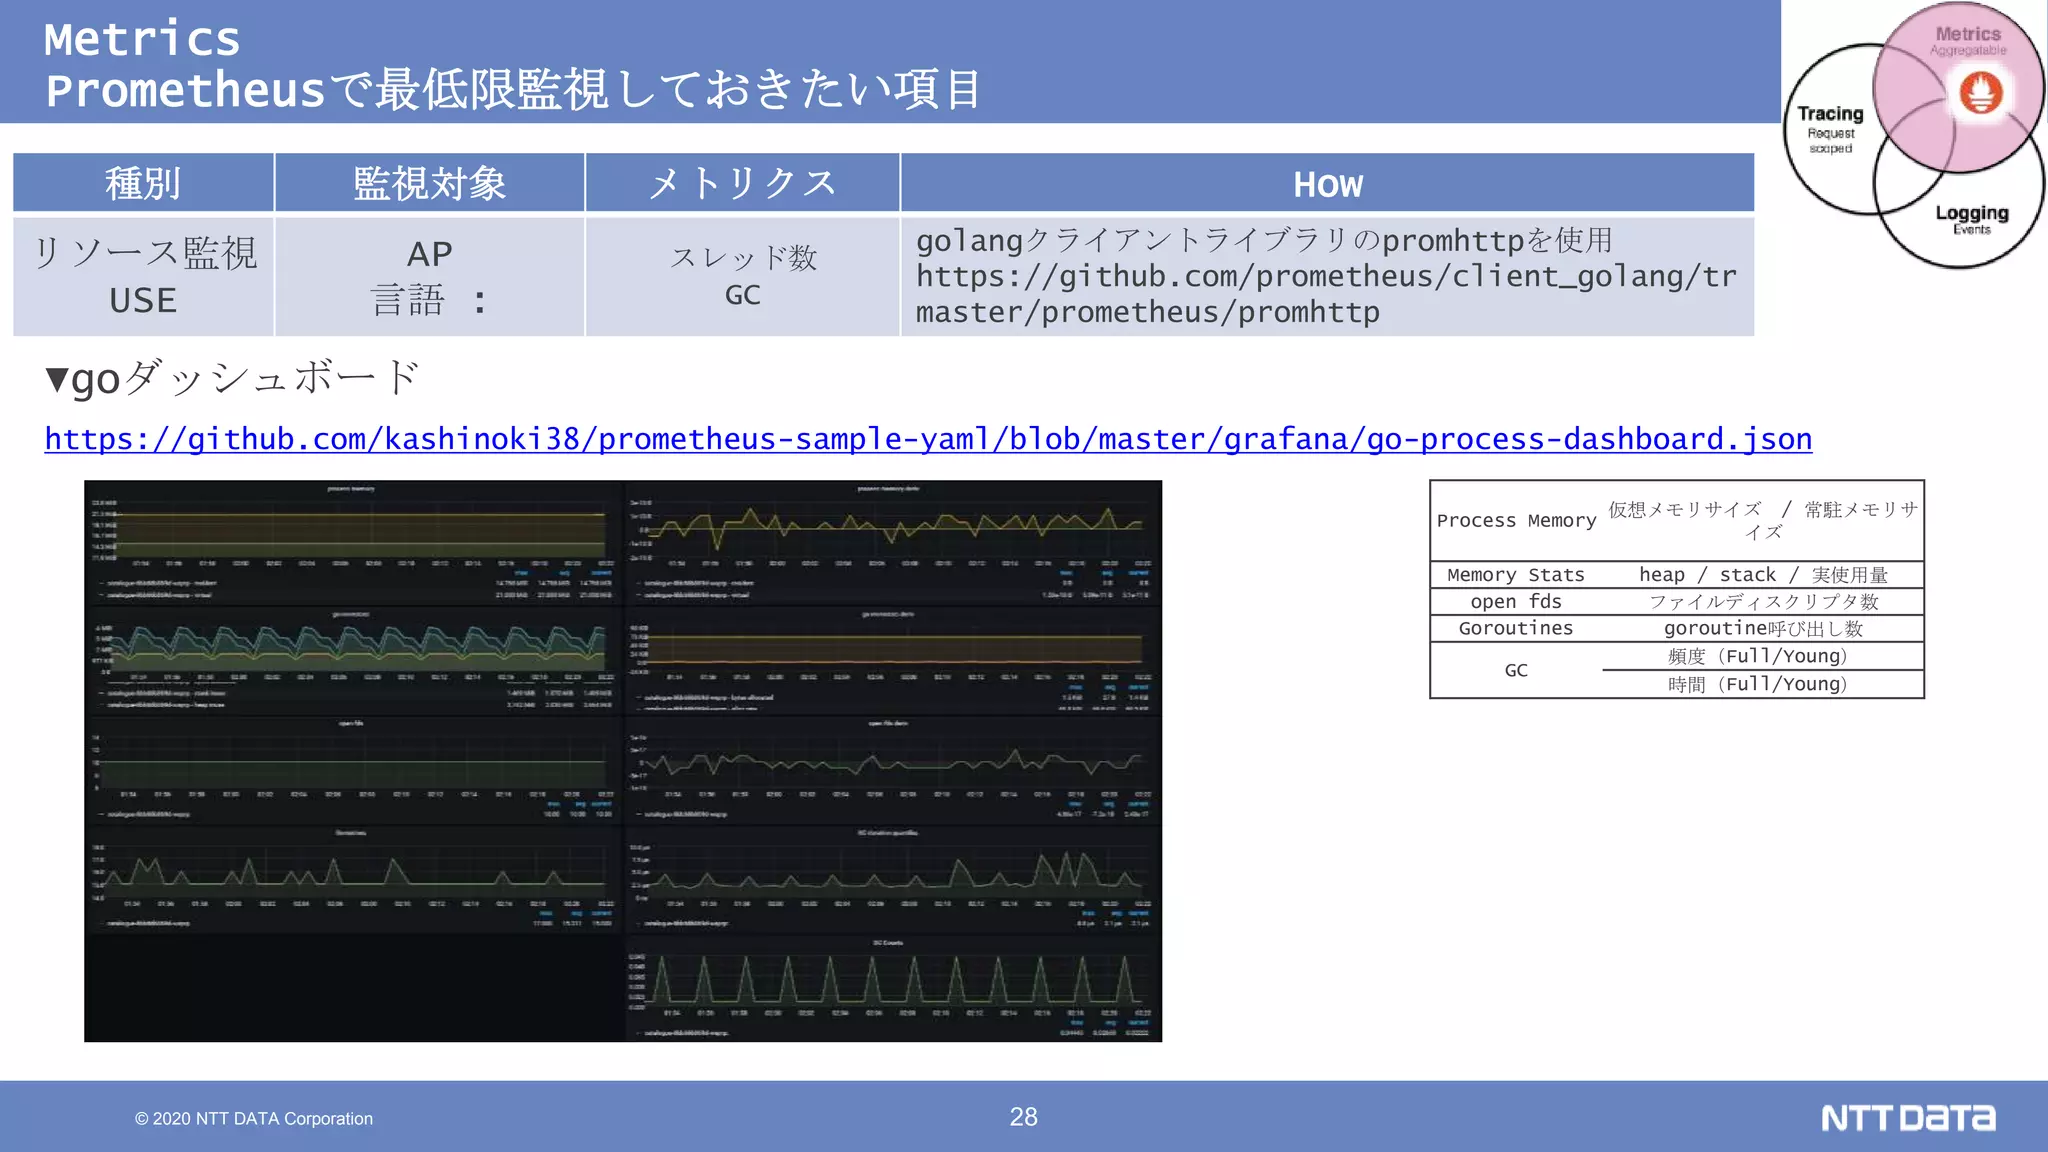The image size is (2048, 1152).
Task: Click the 'goroutine呼び出し数' cell
Action: 1763,629
